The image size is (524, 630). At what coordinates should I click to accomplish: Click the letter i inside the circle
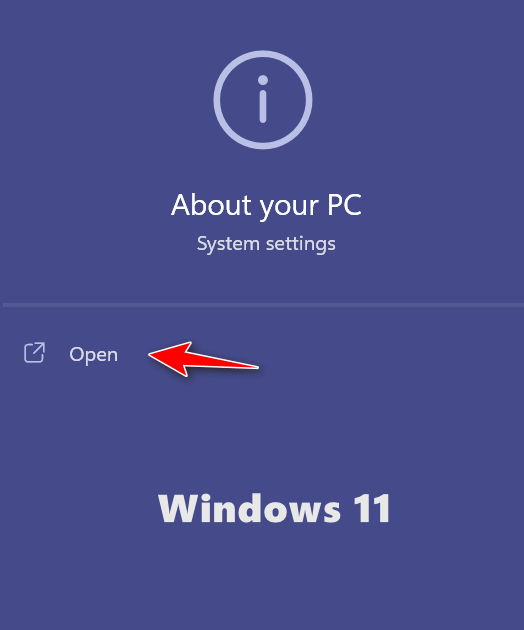[263, 99]
